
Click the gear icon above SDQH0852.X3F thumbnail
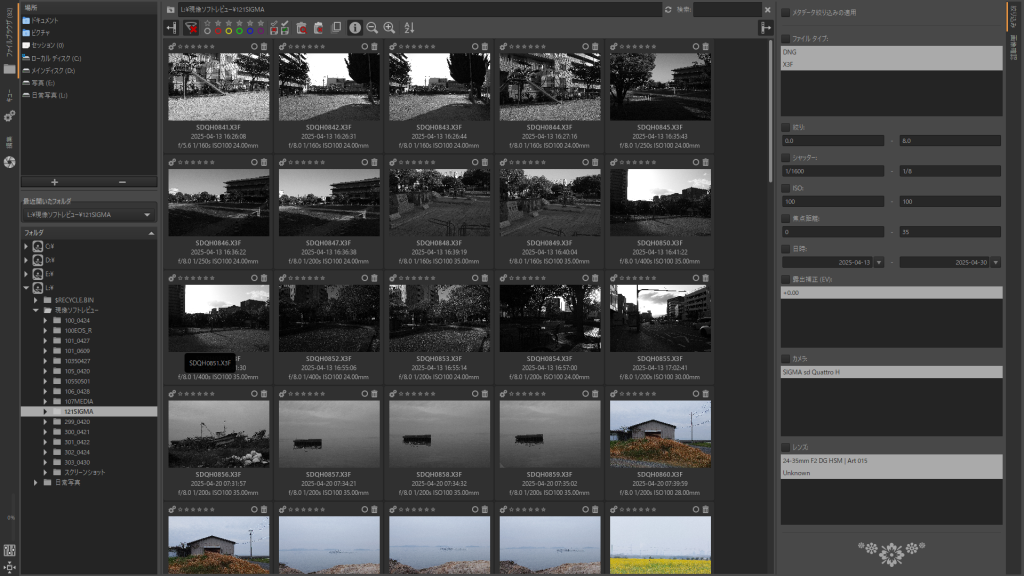(282, 278)
